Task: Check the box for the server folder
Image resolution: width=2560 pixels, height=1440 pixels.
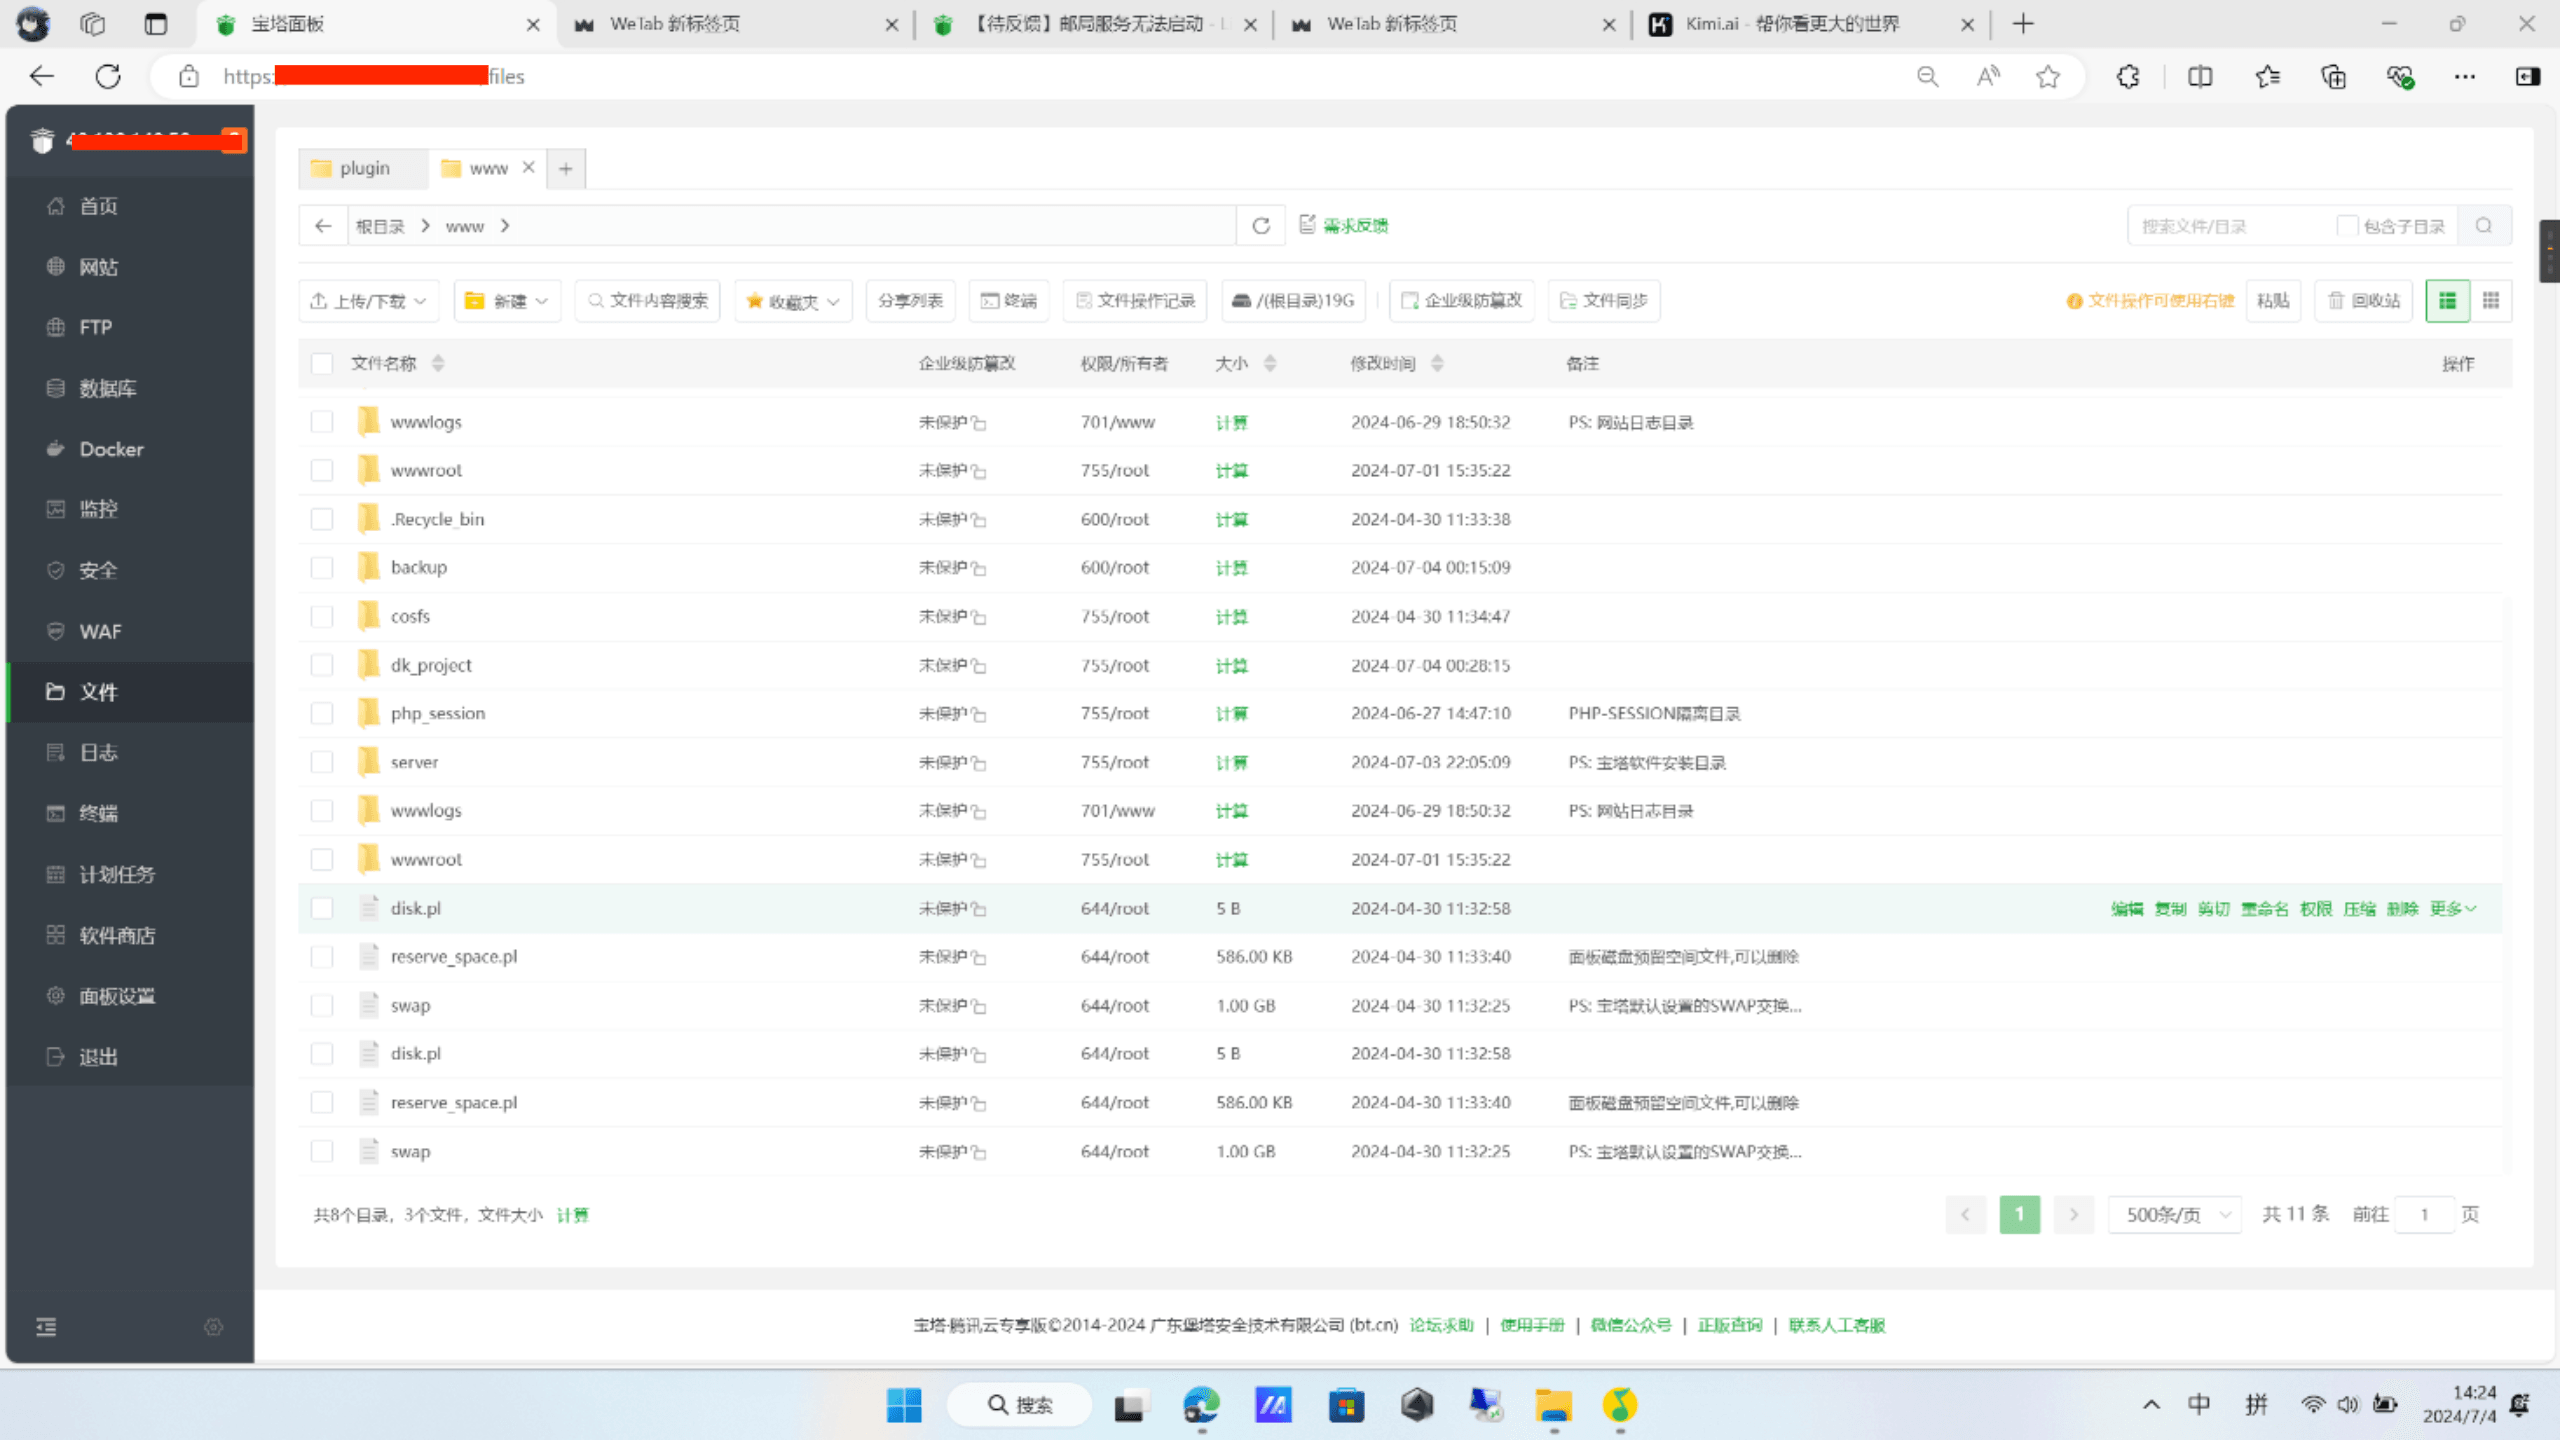Action: click(x=321, y=762)
